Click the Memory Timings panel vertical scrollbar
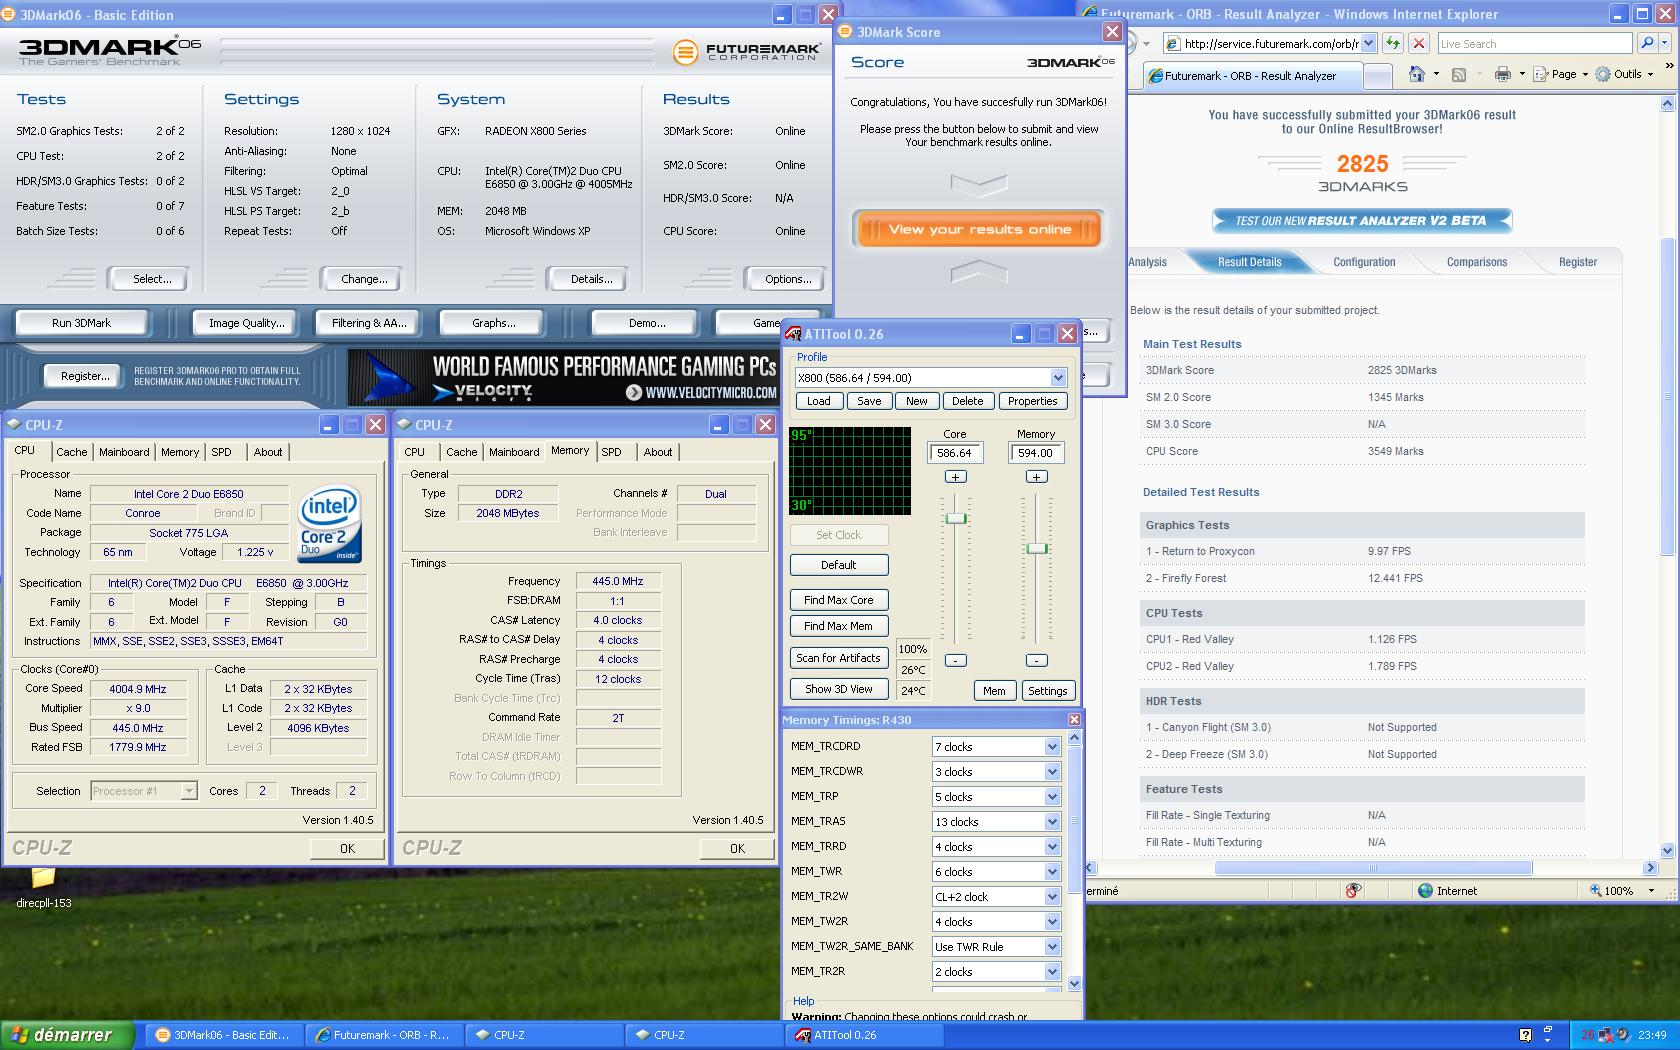Image resolution: width=1680 pixels, height=1050 pixels. tap(1074, 860)
